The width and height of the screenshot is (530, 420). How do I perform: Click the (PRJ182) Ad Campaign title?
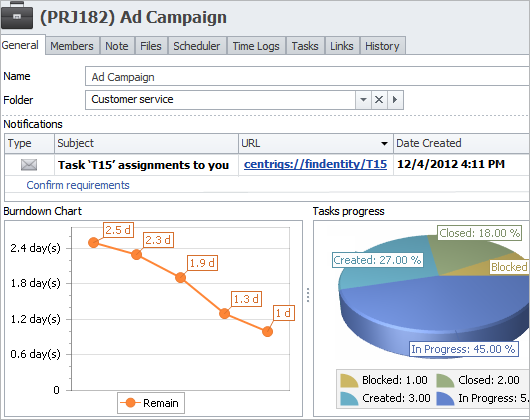(134, 17)
